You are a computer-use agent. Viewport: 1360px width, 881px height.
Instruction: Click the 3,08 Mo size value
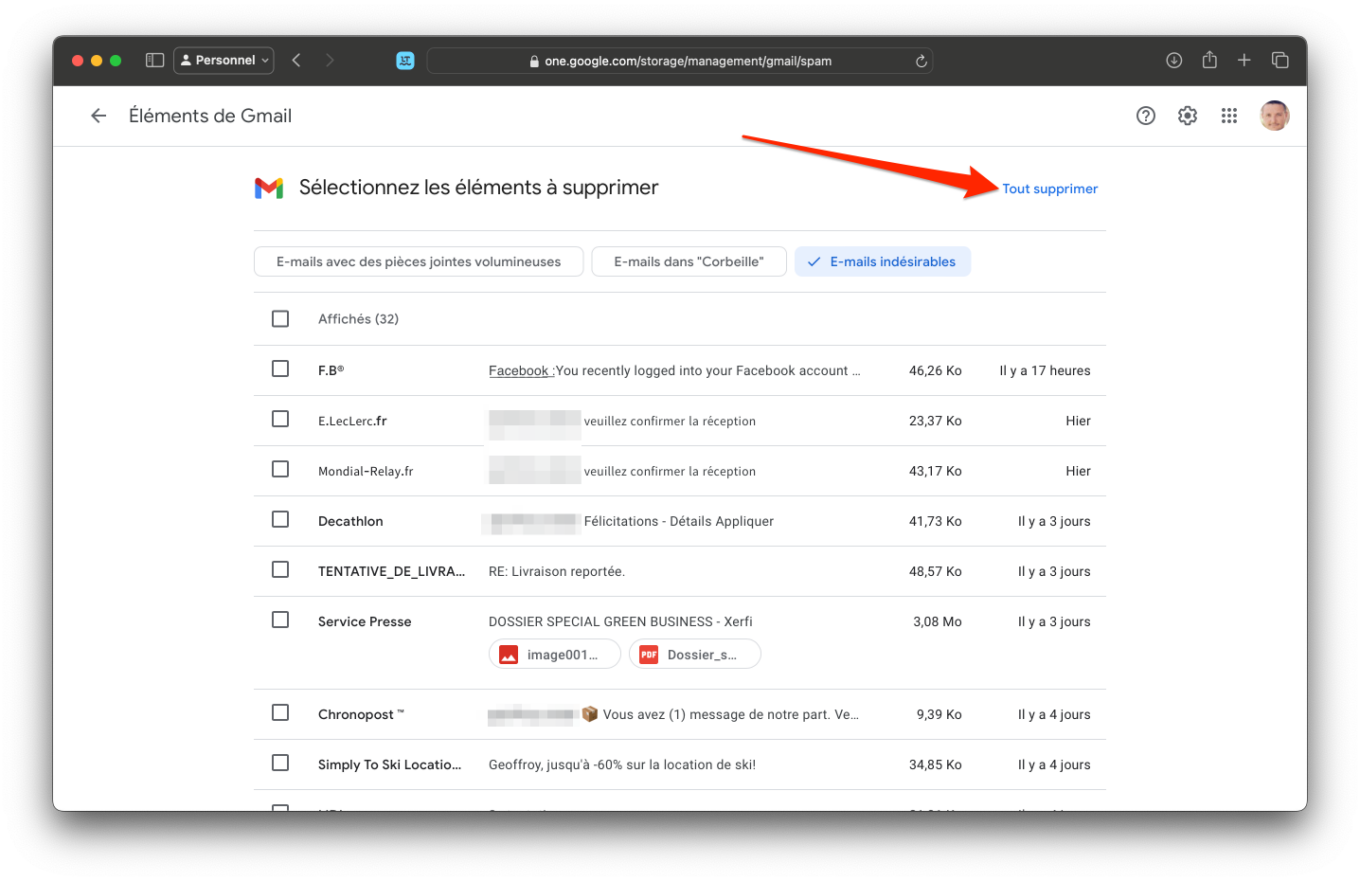937,622
